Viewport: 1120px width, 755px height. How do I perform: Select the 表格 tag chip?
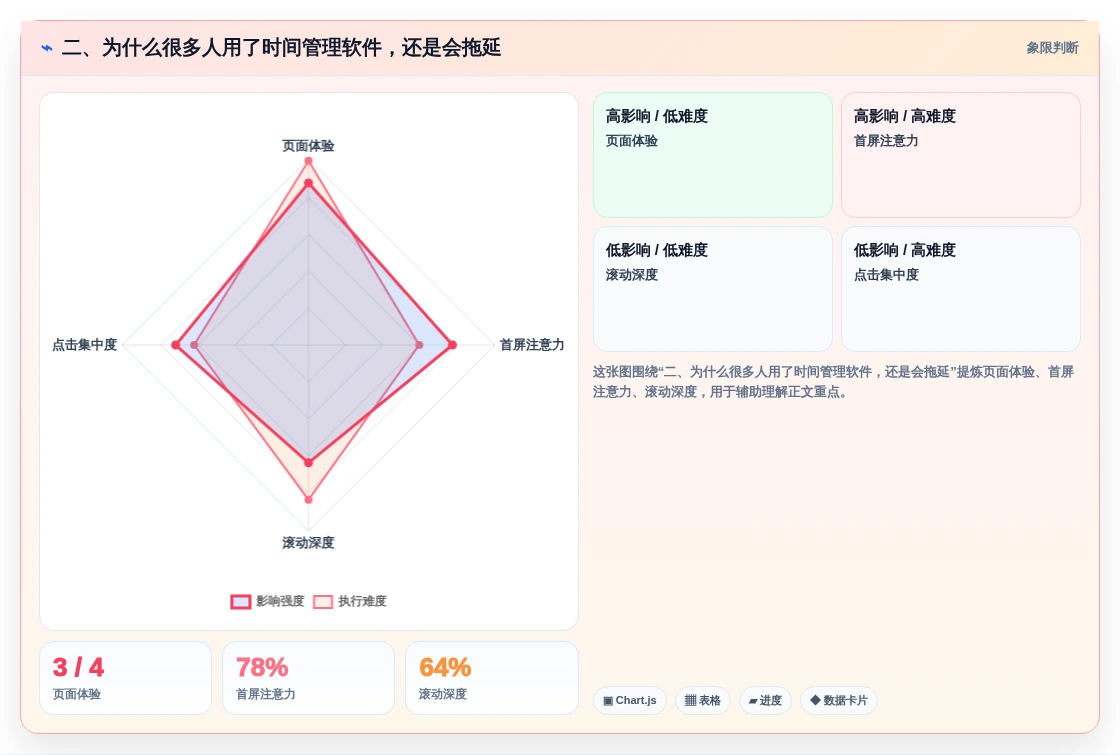(x=703, y=700)
